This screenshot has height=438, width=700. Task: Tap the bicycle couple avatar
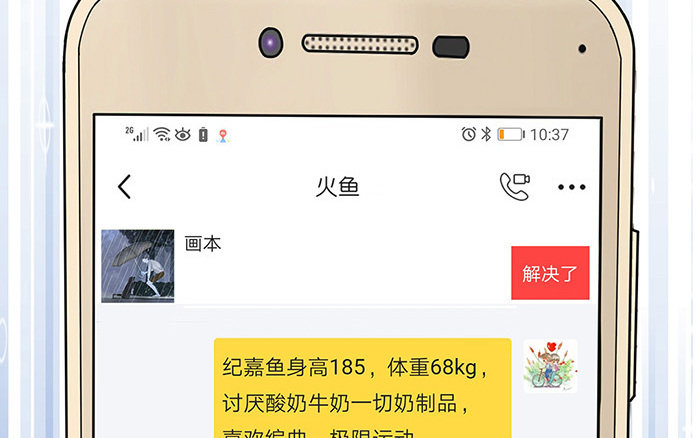click(x=550, y=366)
